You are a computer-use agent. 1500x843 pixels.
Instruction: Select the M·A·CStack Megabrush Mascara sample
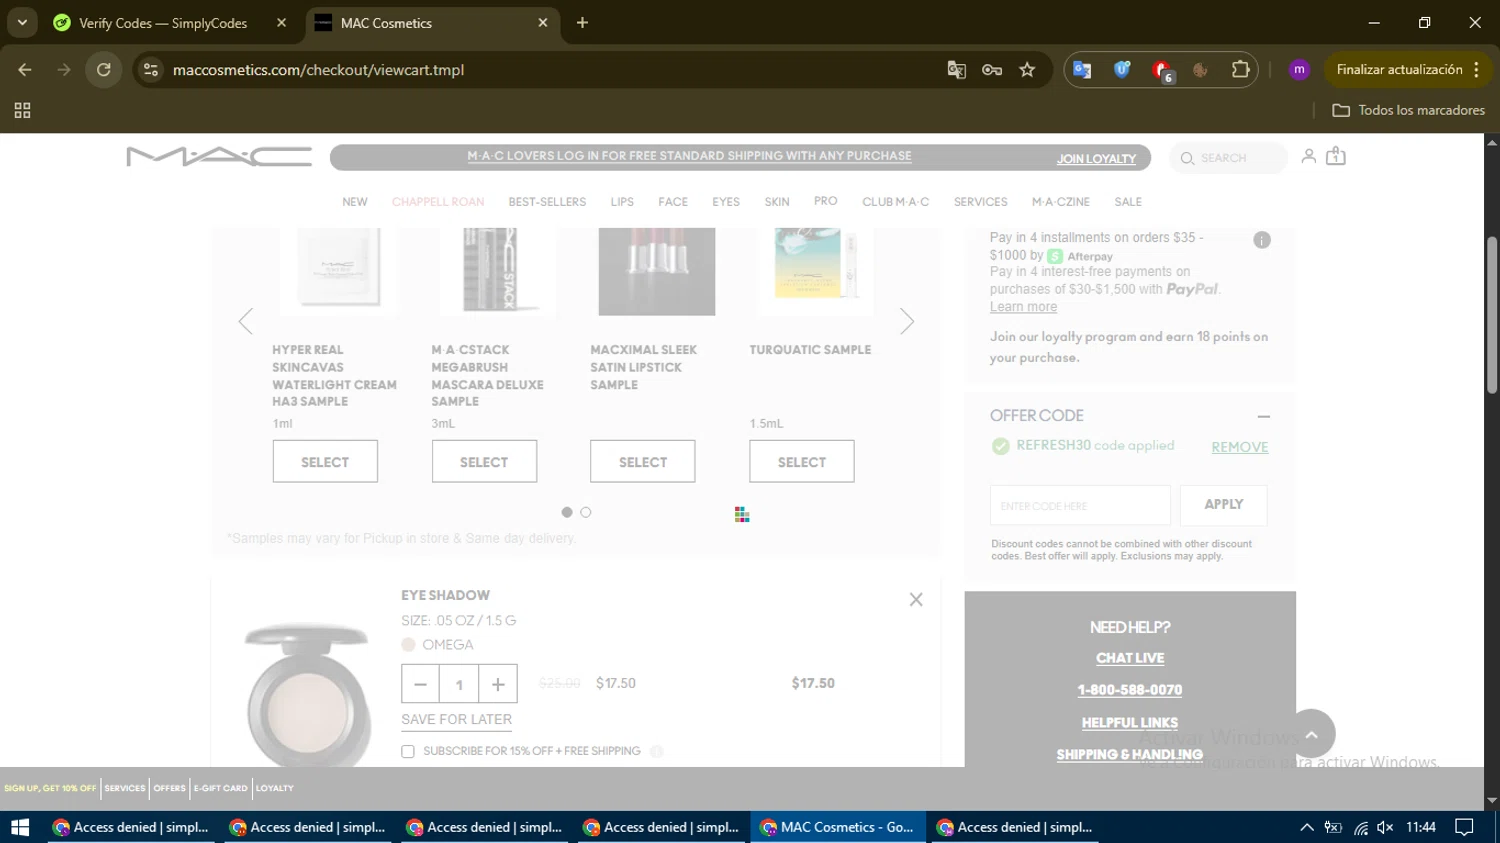coord(484,462)
